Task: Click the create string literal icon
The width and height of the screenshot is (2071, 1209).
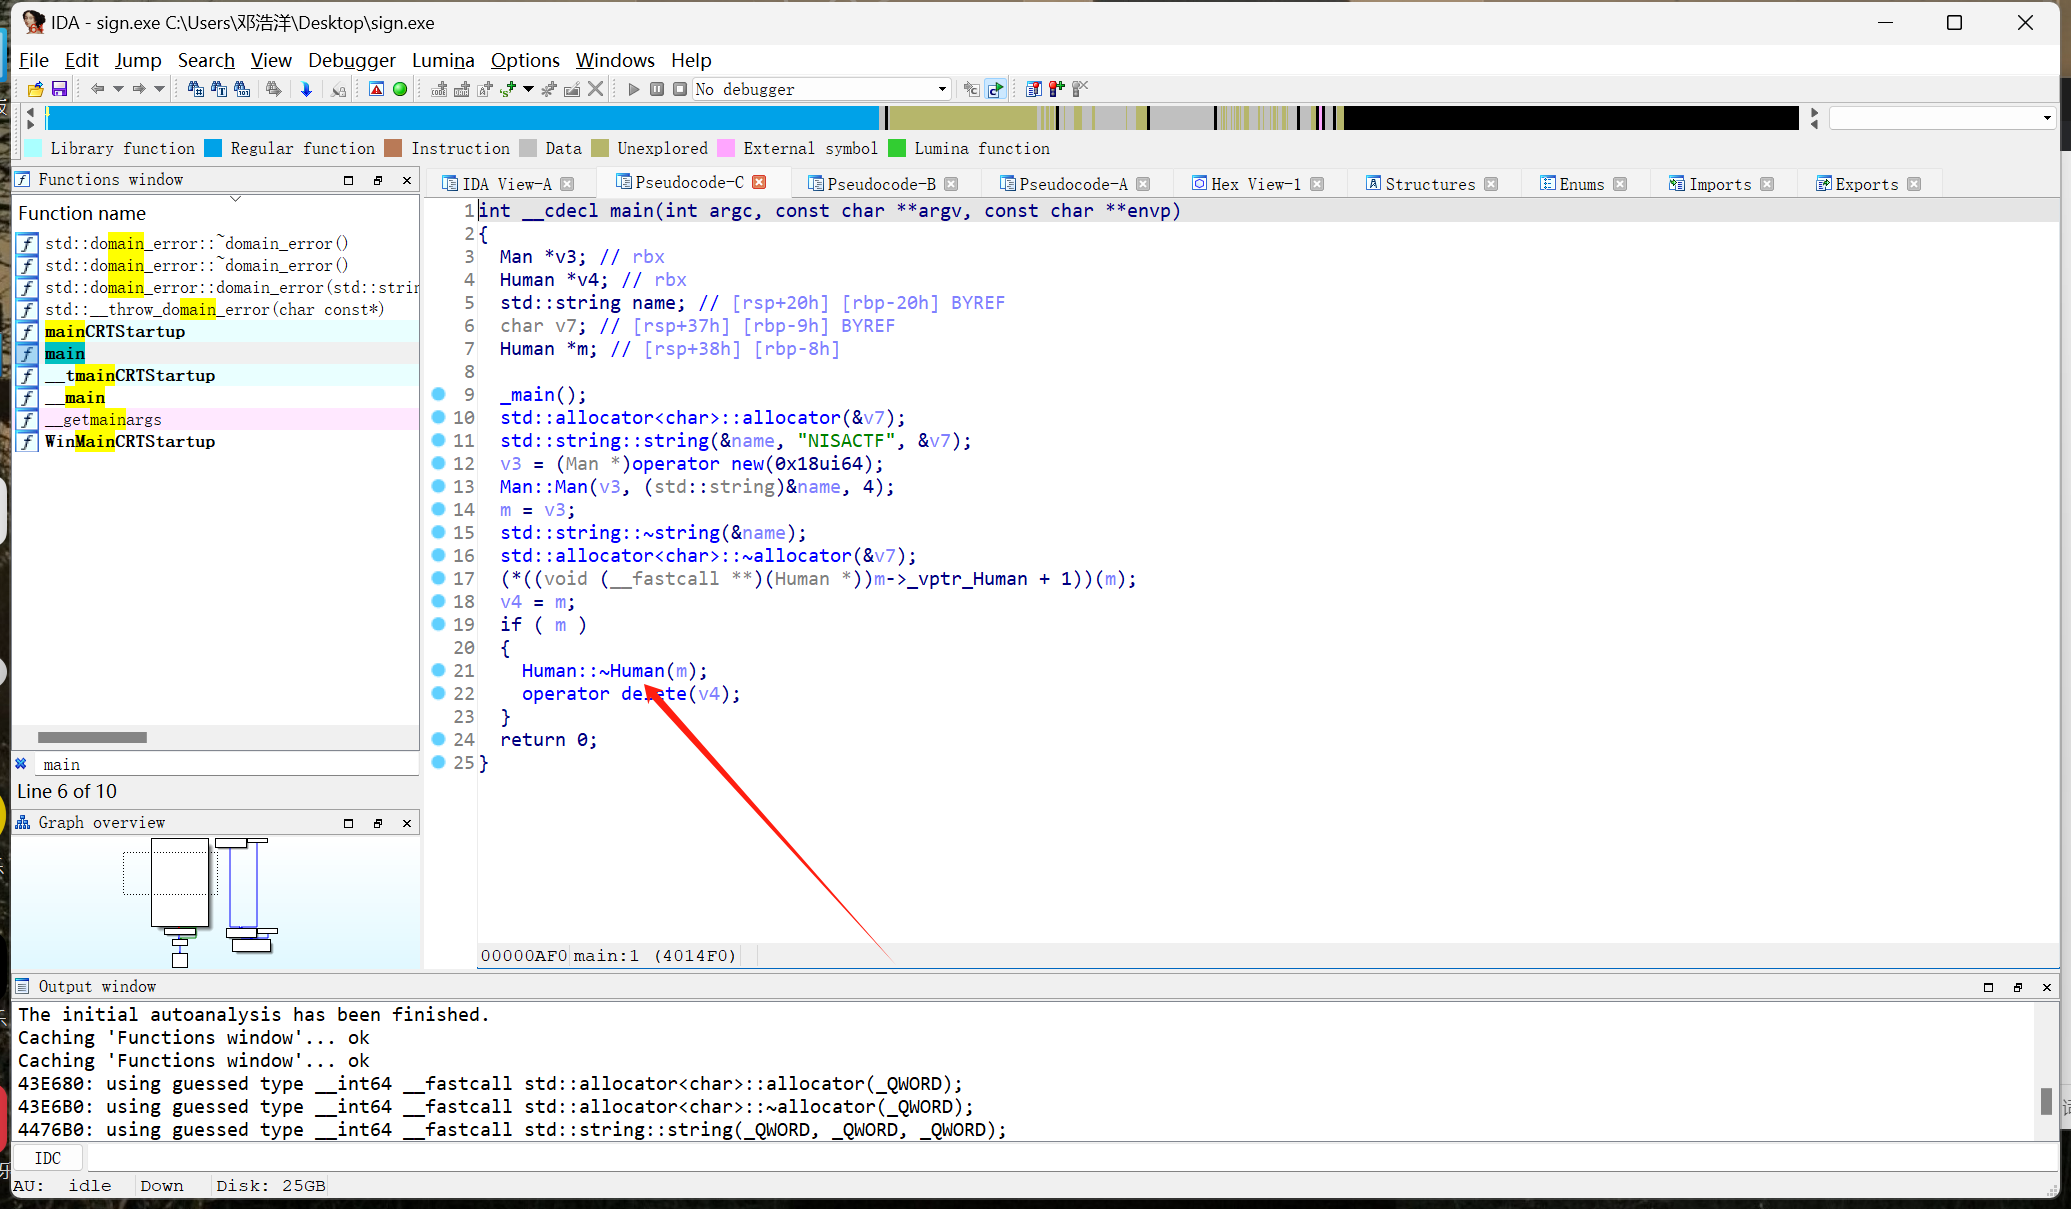Action: point(485,89)
